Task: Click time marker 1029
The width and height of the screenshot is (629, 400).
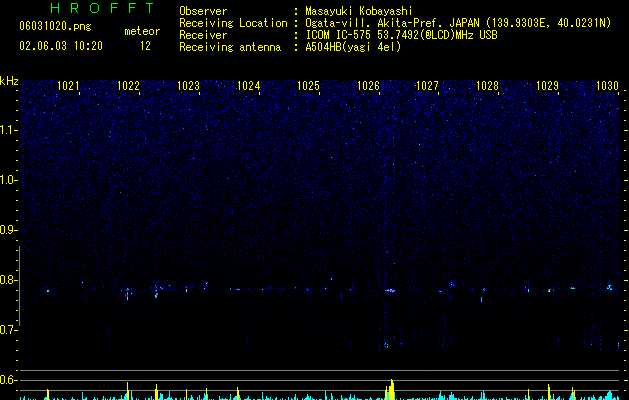Action: 548,86
